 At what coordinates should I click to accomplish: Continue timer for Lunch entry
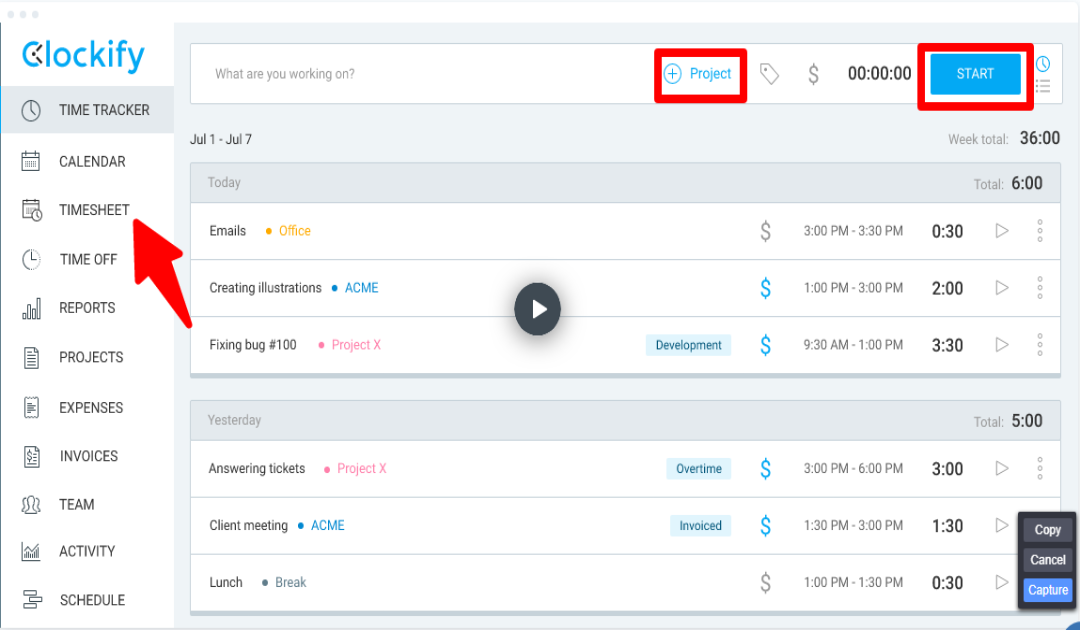point(1002,582)
